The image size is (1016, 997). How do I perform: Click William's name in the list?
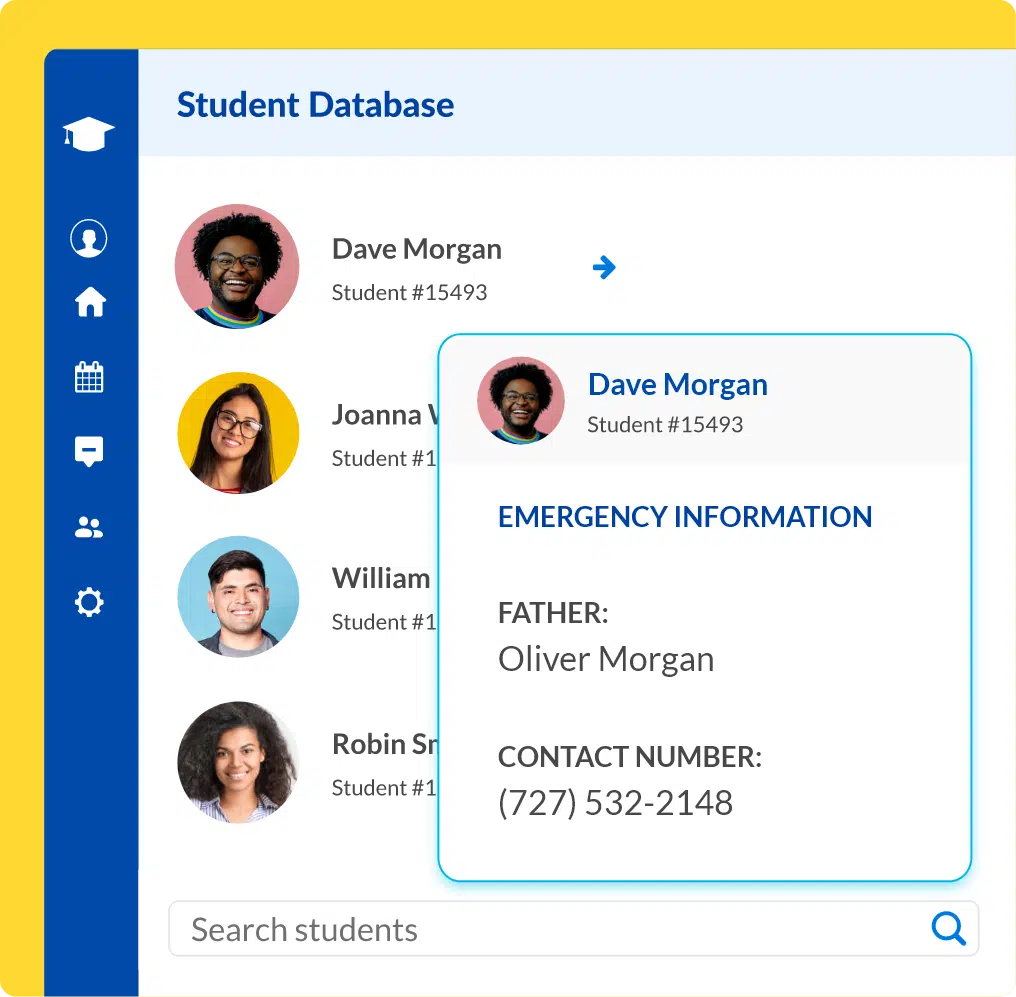[x=381, y=578]
